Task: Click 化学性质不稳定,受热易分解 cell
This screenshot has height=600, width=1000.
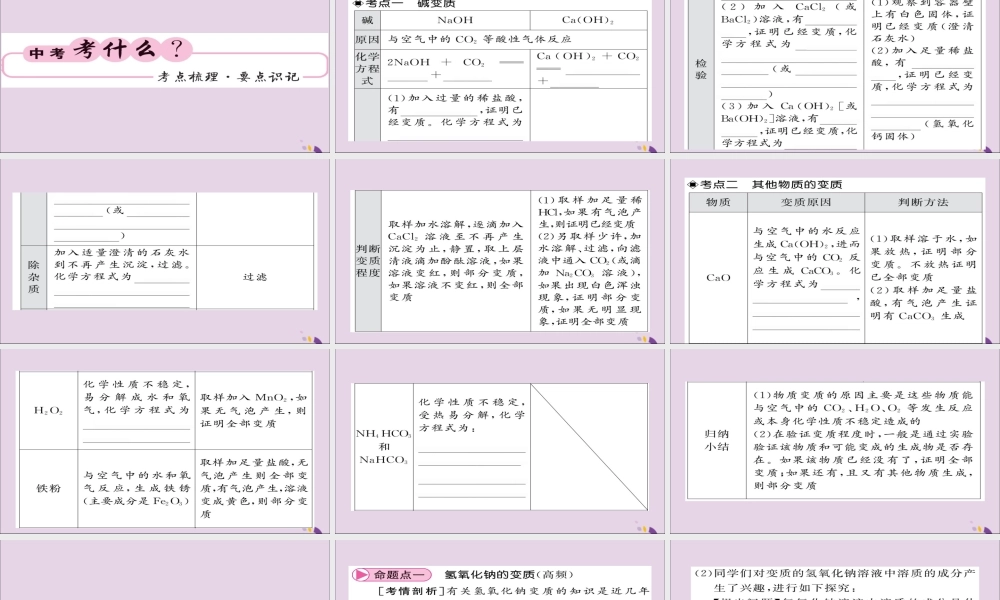Action: point(472,446)
